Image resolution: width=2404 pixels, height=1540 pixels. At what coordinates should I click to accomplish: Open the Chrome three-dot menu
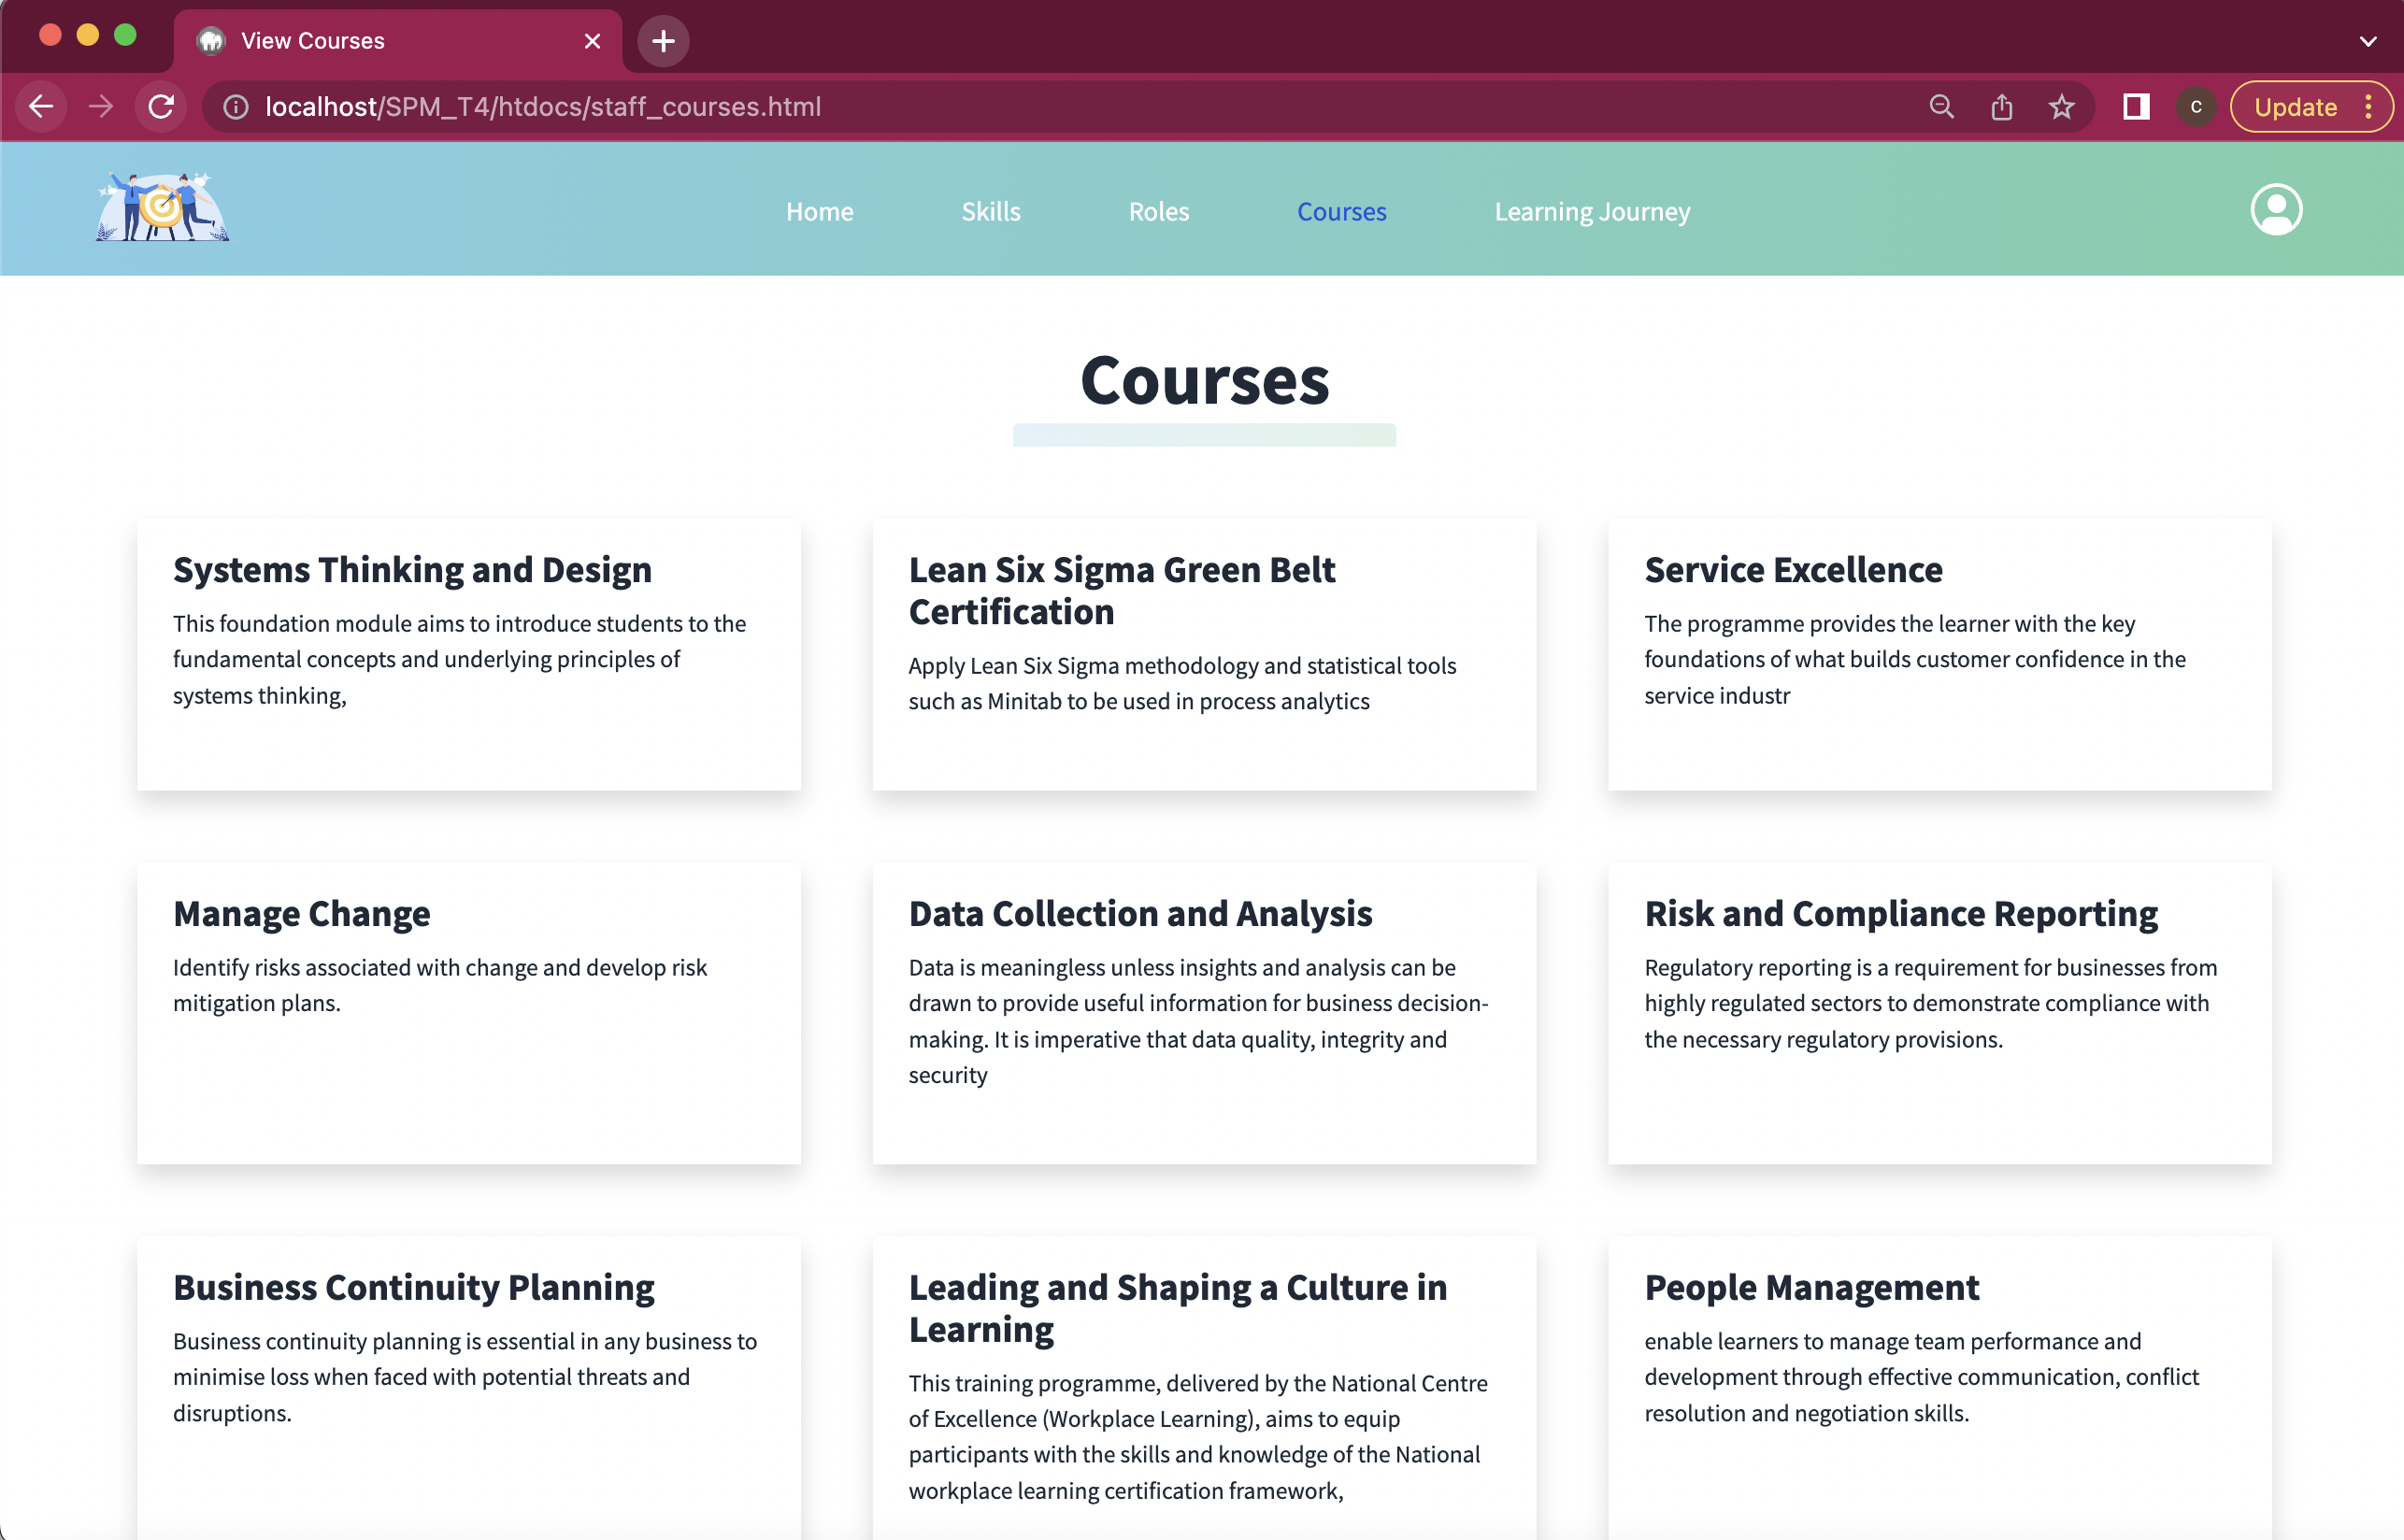pyautogui.click(x=2368, y=107)
